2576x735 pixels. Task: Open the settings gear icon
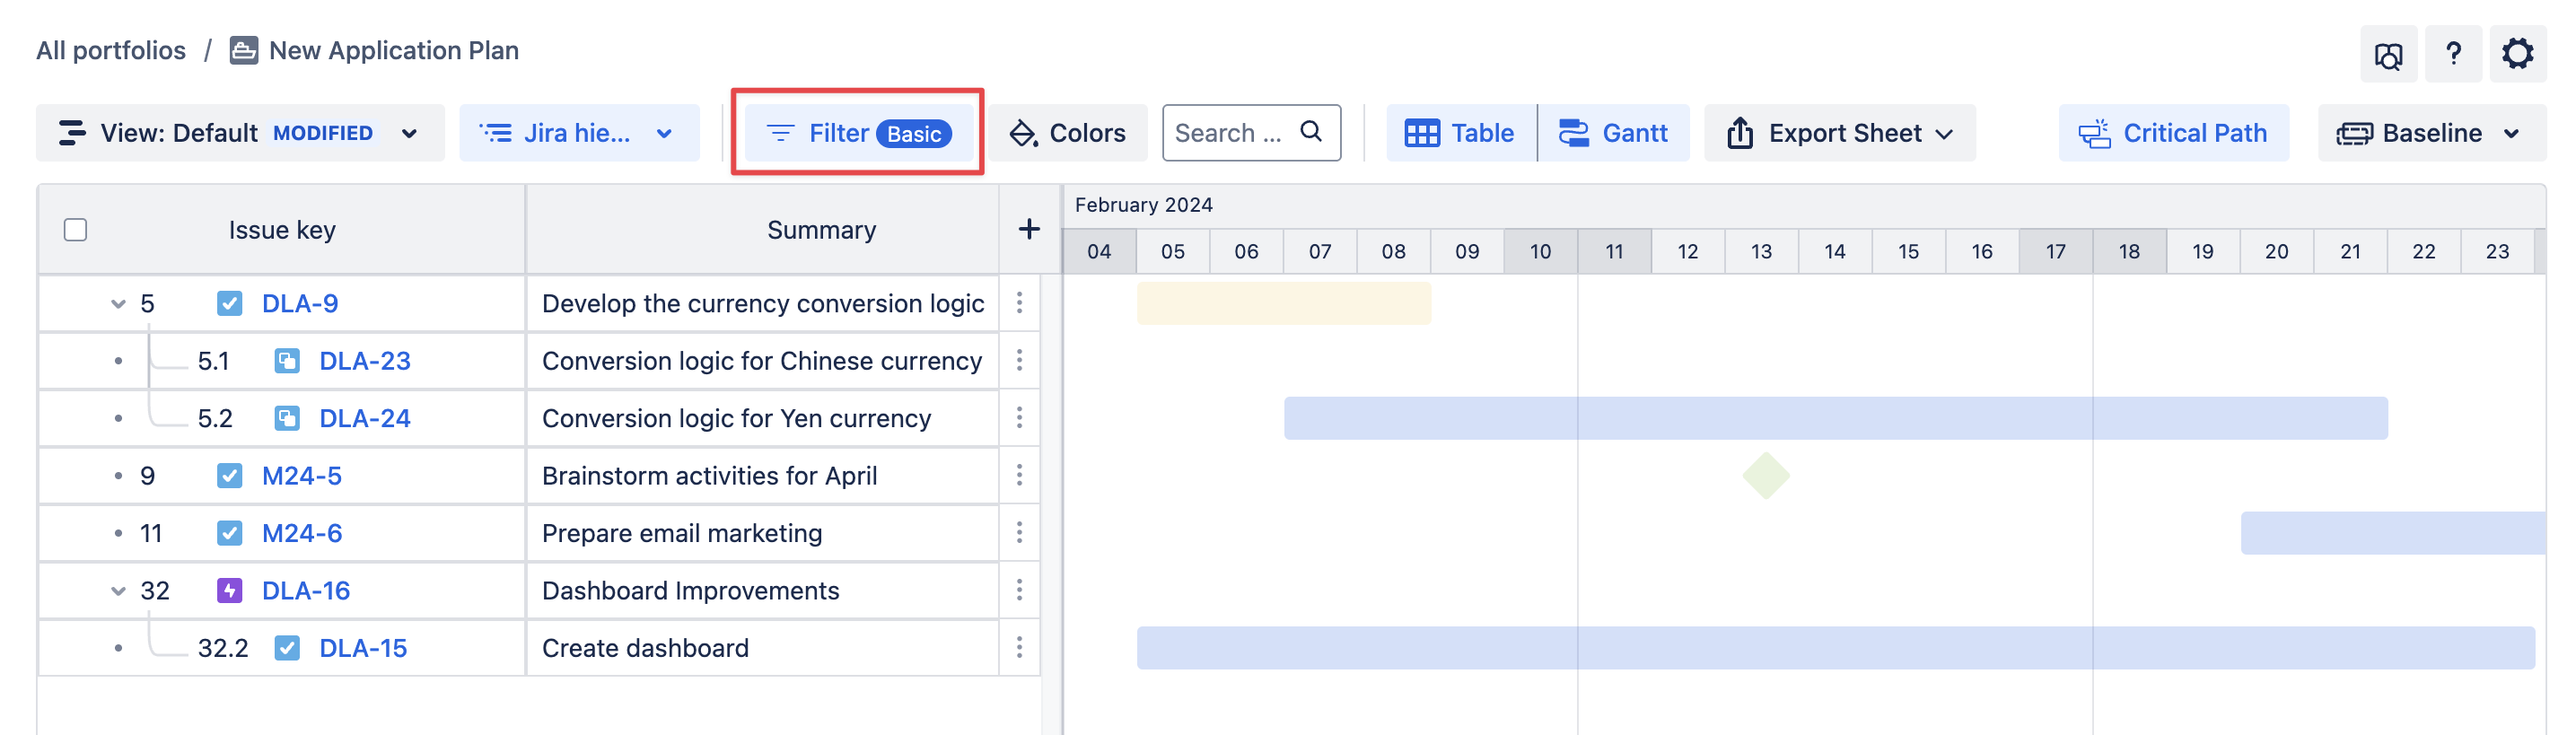pos(2516,53)
